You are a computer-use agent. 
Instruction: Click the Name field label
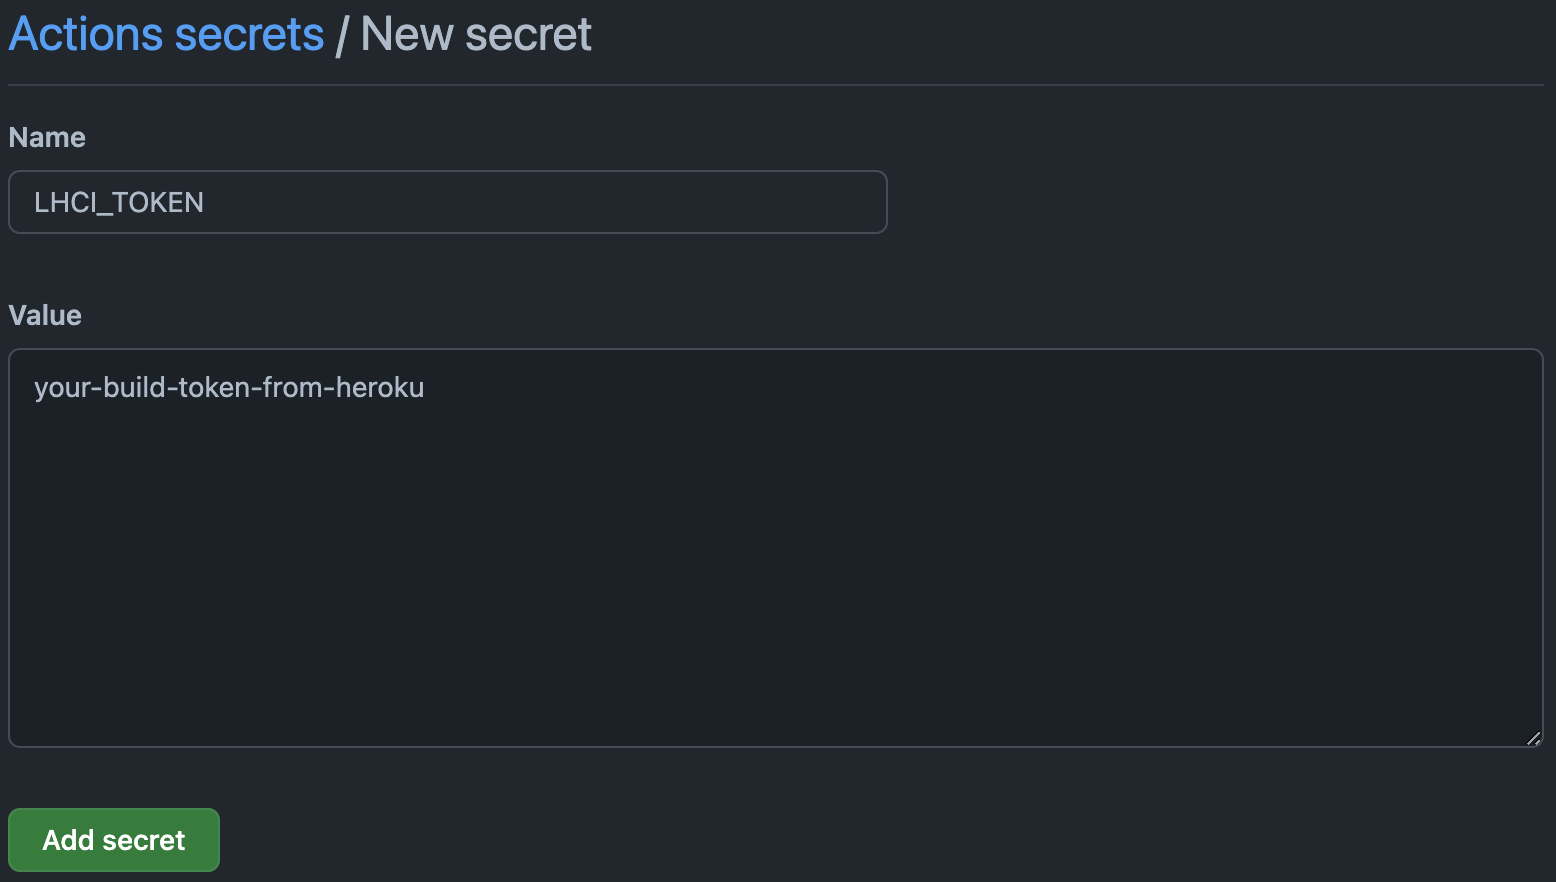[x=47, y=137]
